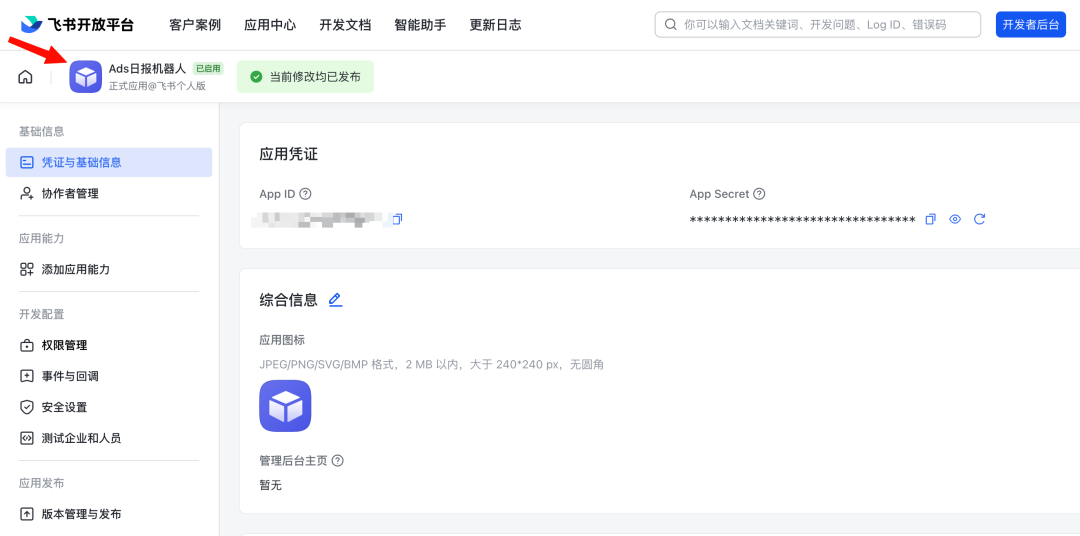The width and height of the screenshot is (1080, 536).
Task: Click the 协作者管理 sidebar icon
Action: 27,194
